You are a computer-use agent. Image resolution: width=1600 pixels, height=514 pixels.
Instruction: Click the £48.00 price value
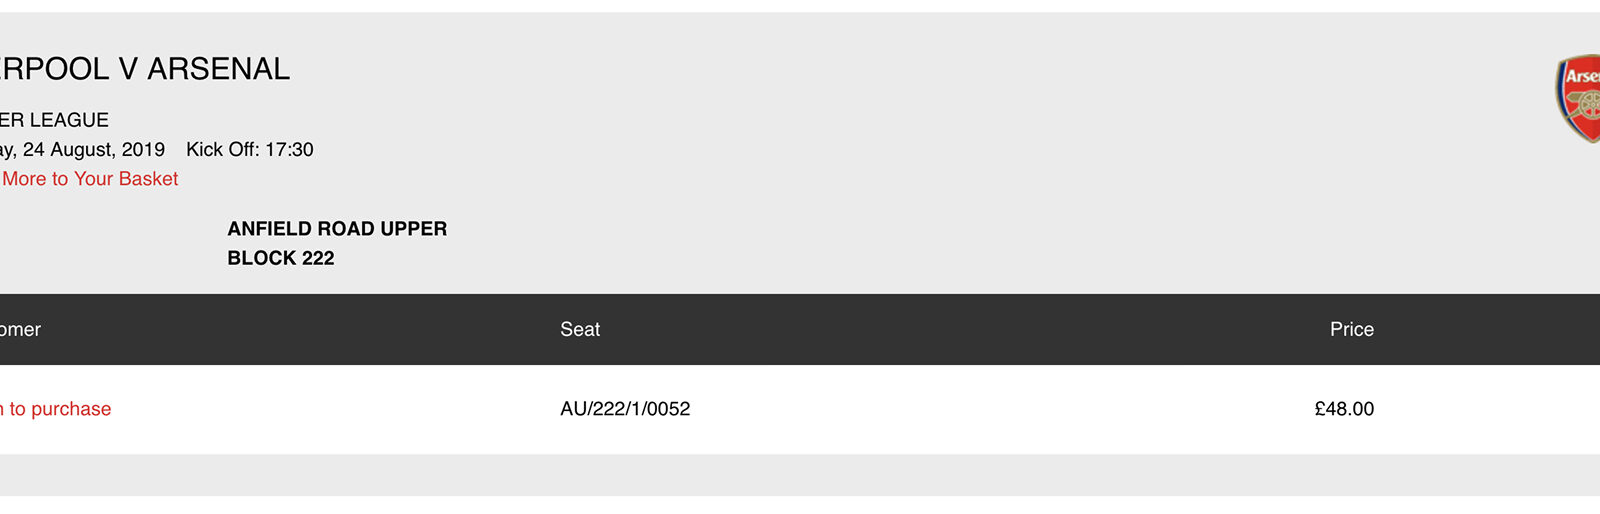[1343, 409]
